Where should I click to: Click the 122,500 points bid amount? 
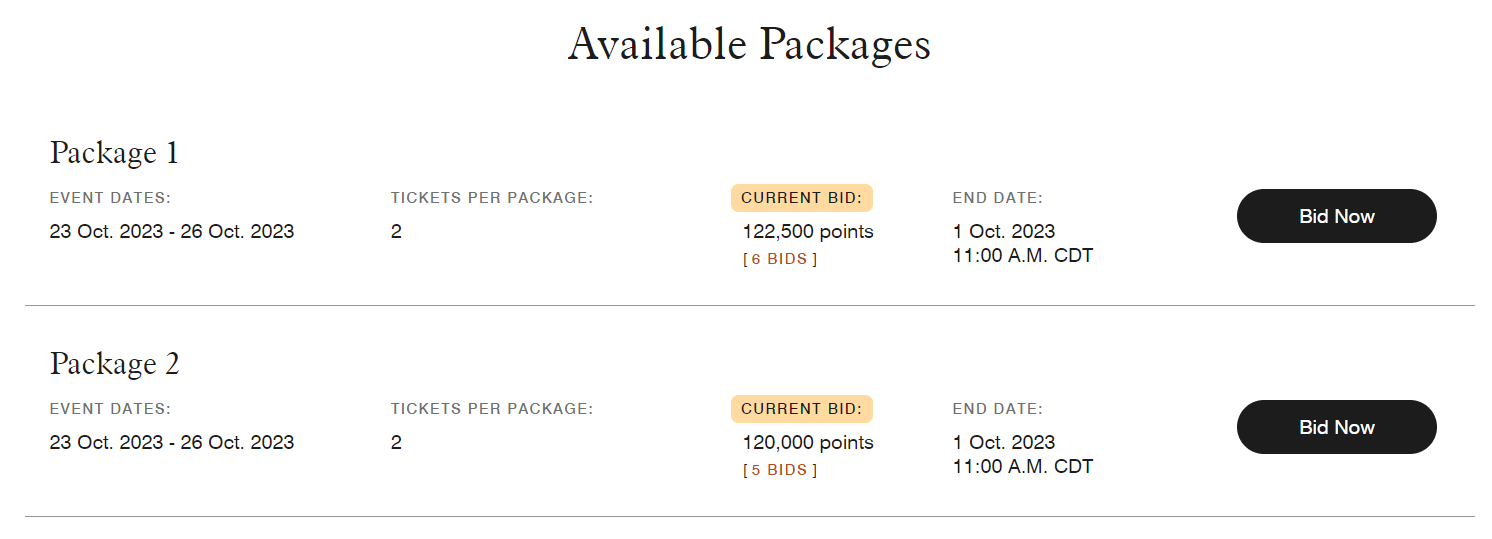808,232
